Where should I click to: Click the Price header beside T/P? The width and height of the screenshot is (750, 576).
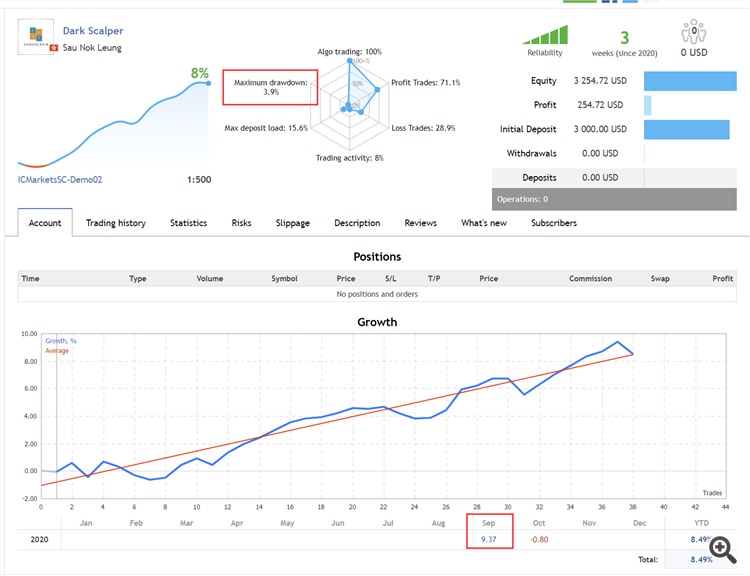click(489, 278)
